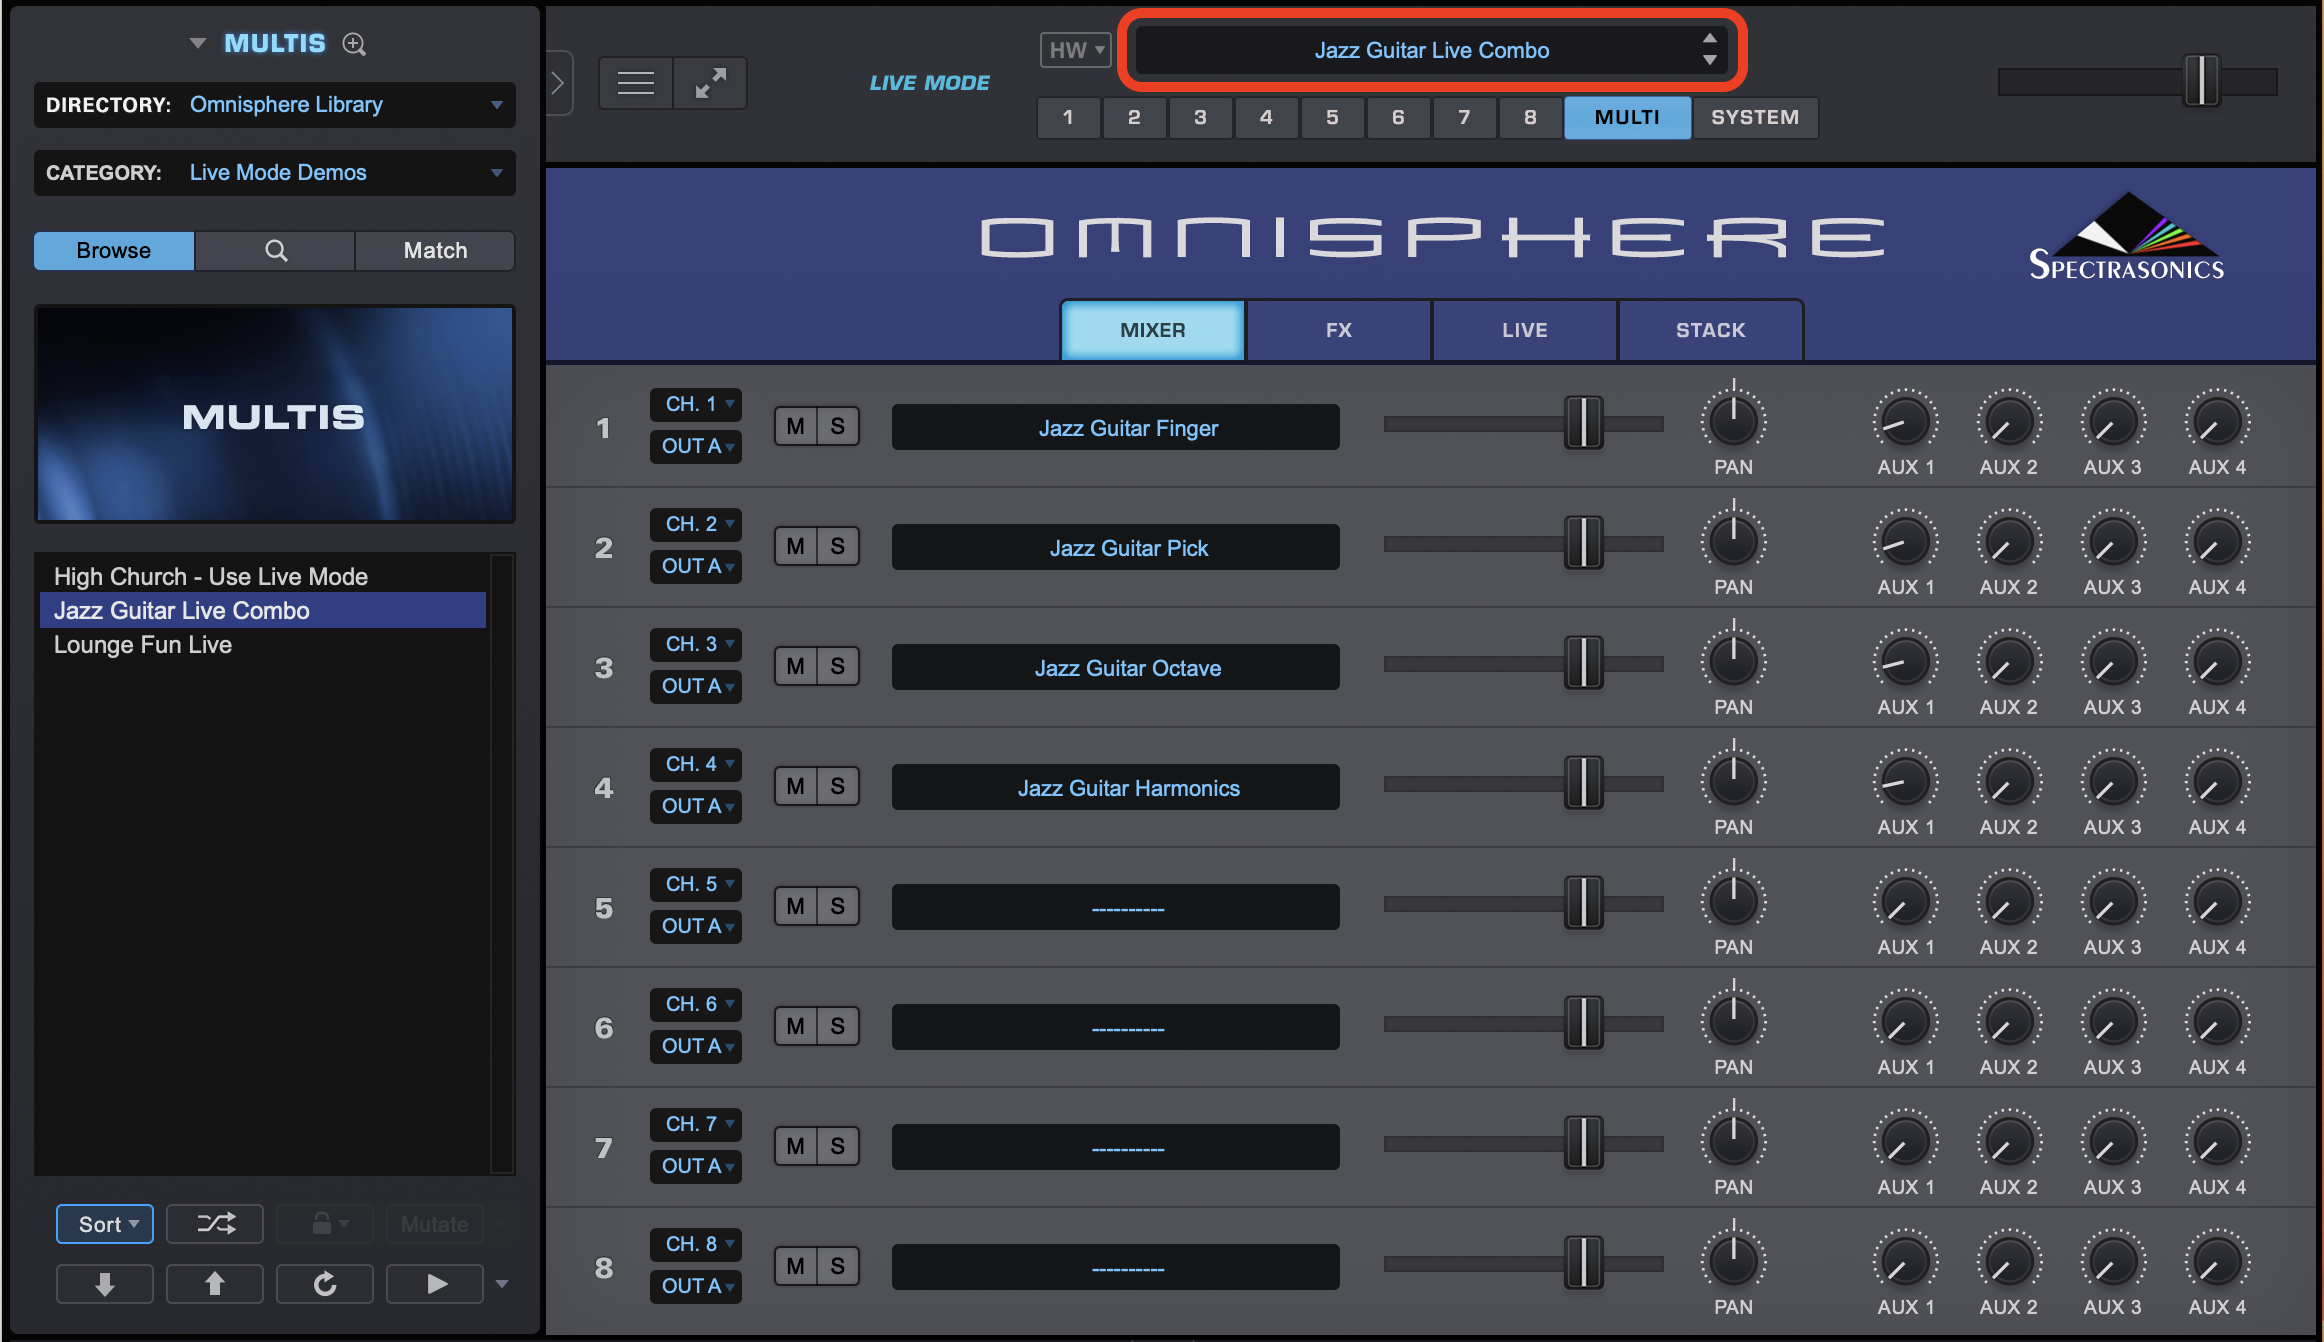Screen dimensions: 2324x1342
Task: Switch to the FX tab
Action: pyautogui.click(x=1339, y=330)
